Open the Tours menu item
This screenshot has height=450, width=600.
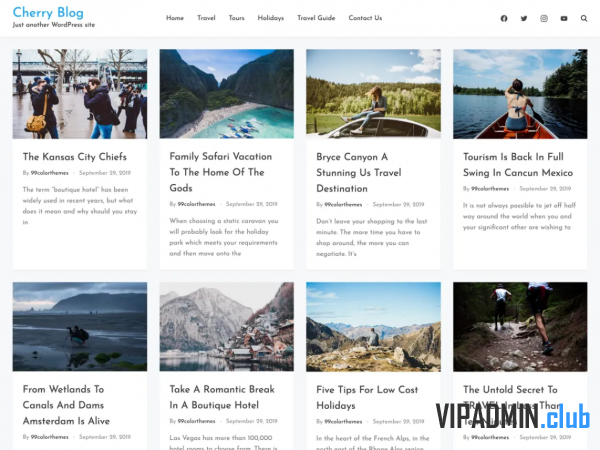point(236,18)
